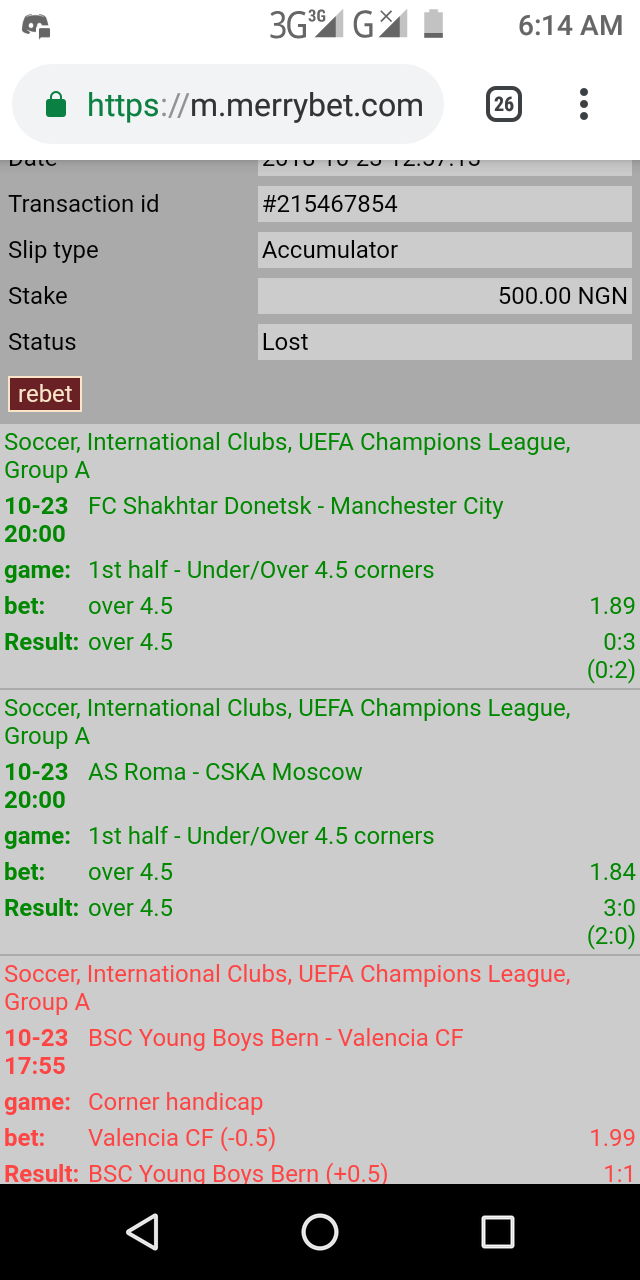Tap the game controller notification icon
Viewport: 640px width, 1280px height.
pos(36,26)
